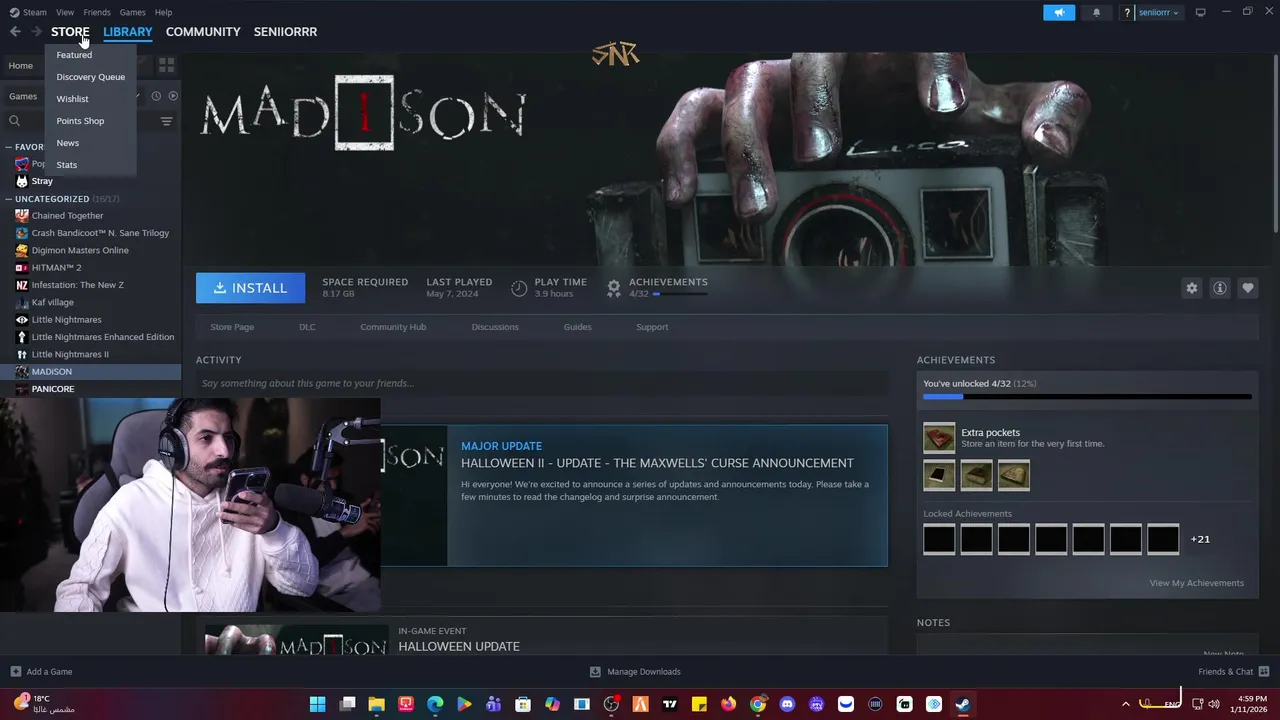Select Featured from Store dropdown
1280x720 pixels.
(74, 55)
